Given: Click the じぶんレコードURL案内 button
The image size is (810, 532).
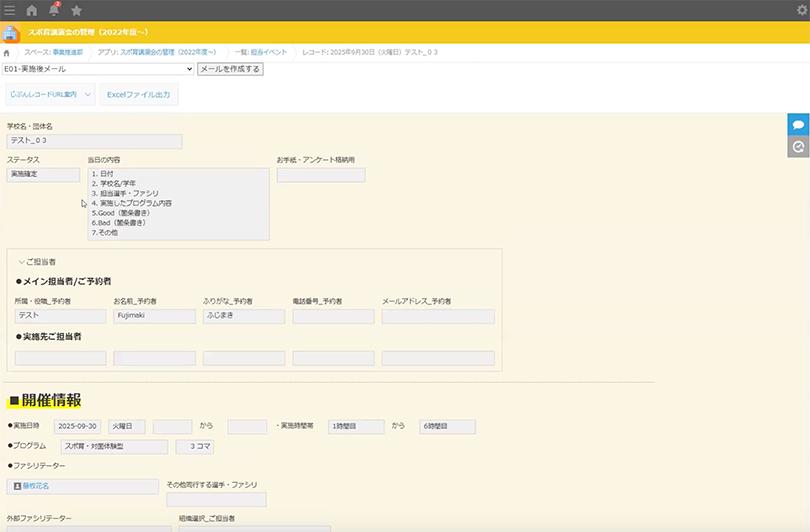Looking at the screenshot, I should point(43,95).
